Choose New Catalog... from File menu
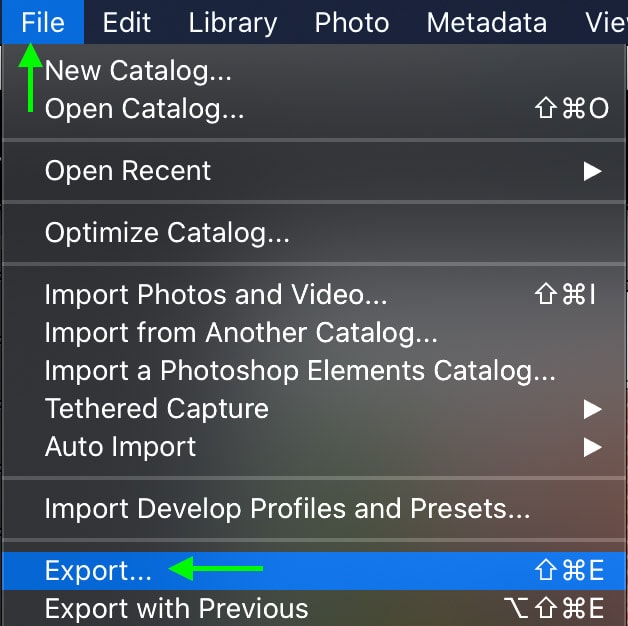 (x=138, y=71)
